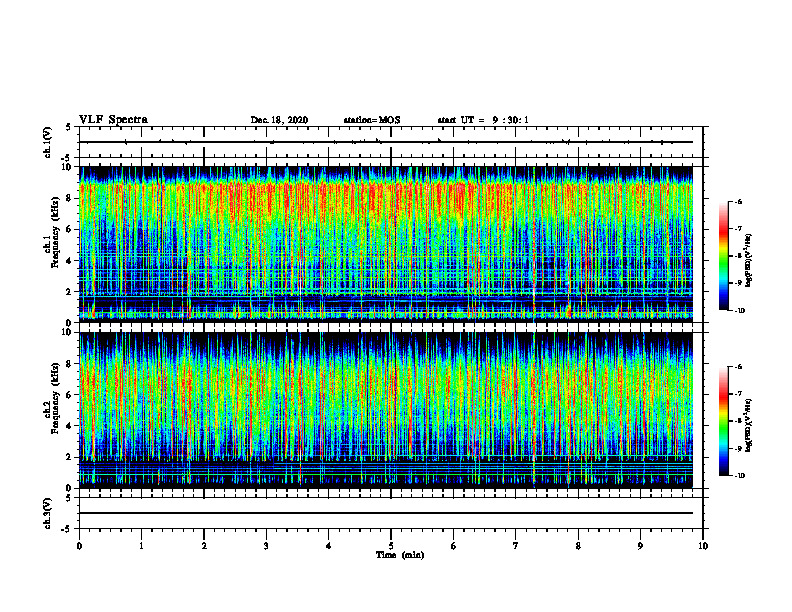Click time axis tick label "4"
Image resolution: width=792 pixels, height=612 pixels.
pos(329,546)
